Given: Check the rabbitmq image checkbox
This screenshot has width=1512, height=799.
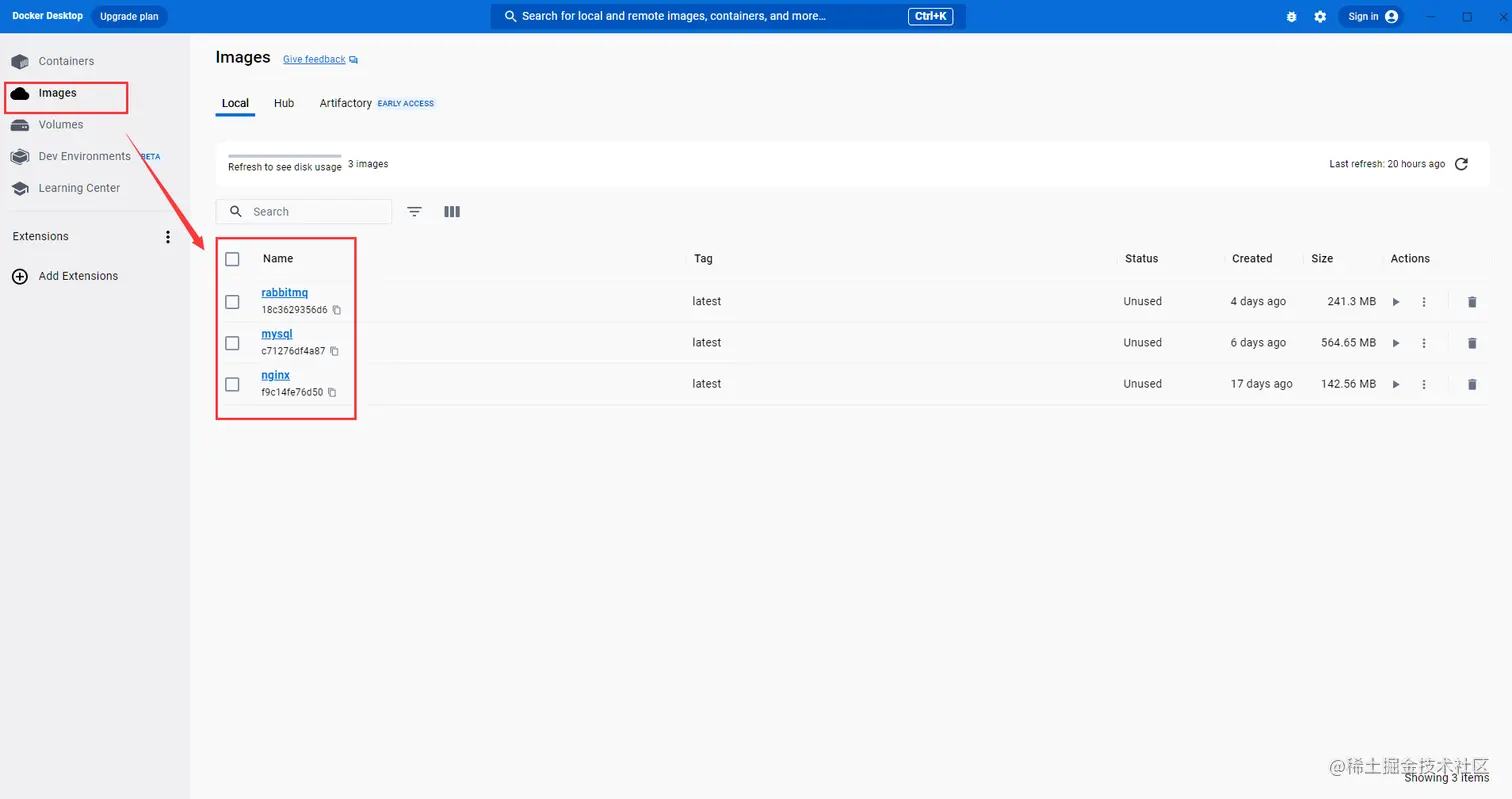Looking at the screenshot, I should (233, 302).
